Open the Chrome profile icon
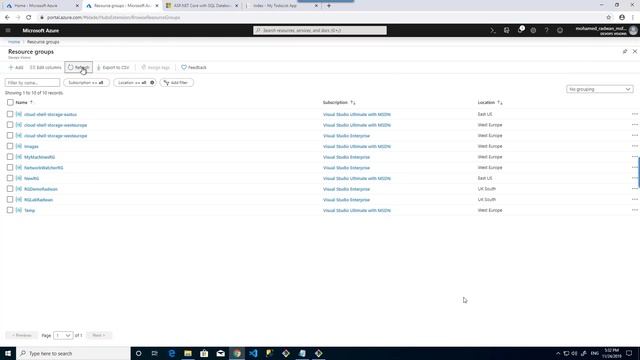Image resolution: width=640 pixels, height=360 pixels. point(622,18)
